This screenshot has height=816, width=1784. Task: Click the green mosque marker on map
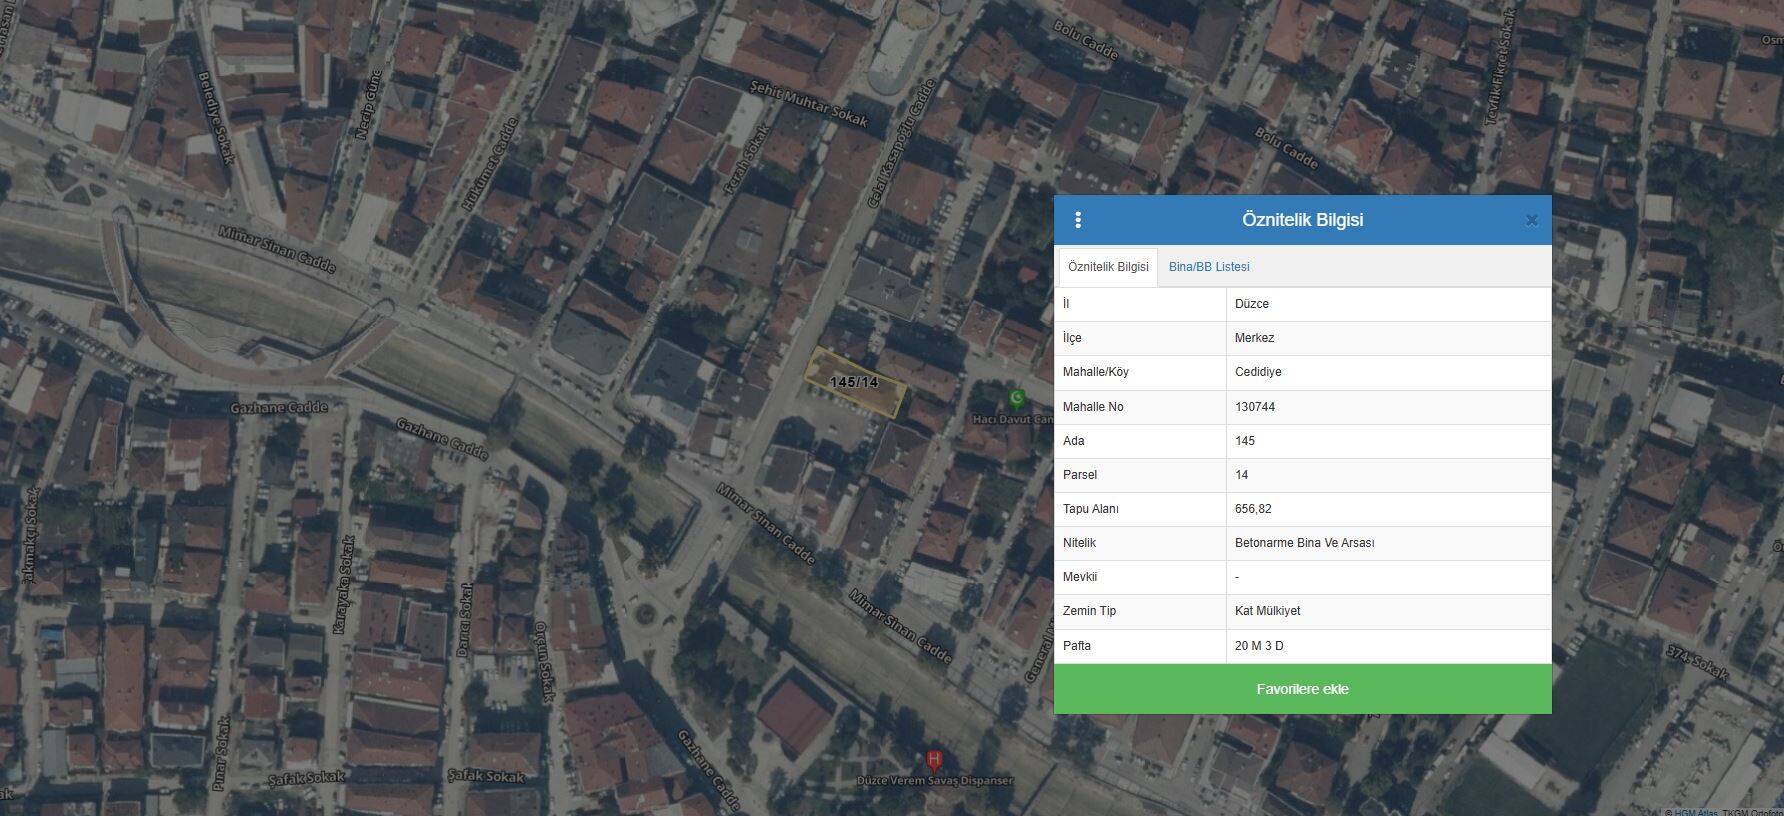[x=1017, y=399]
